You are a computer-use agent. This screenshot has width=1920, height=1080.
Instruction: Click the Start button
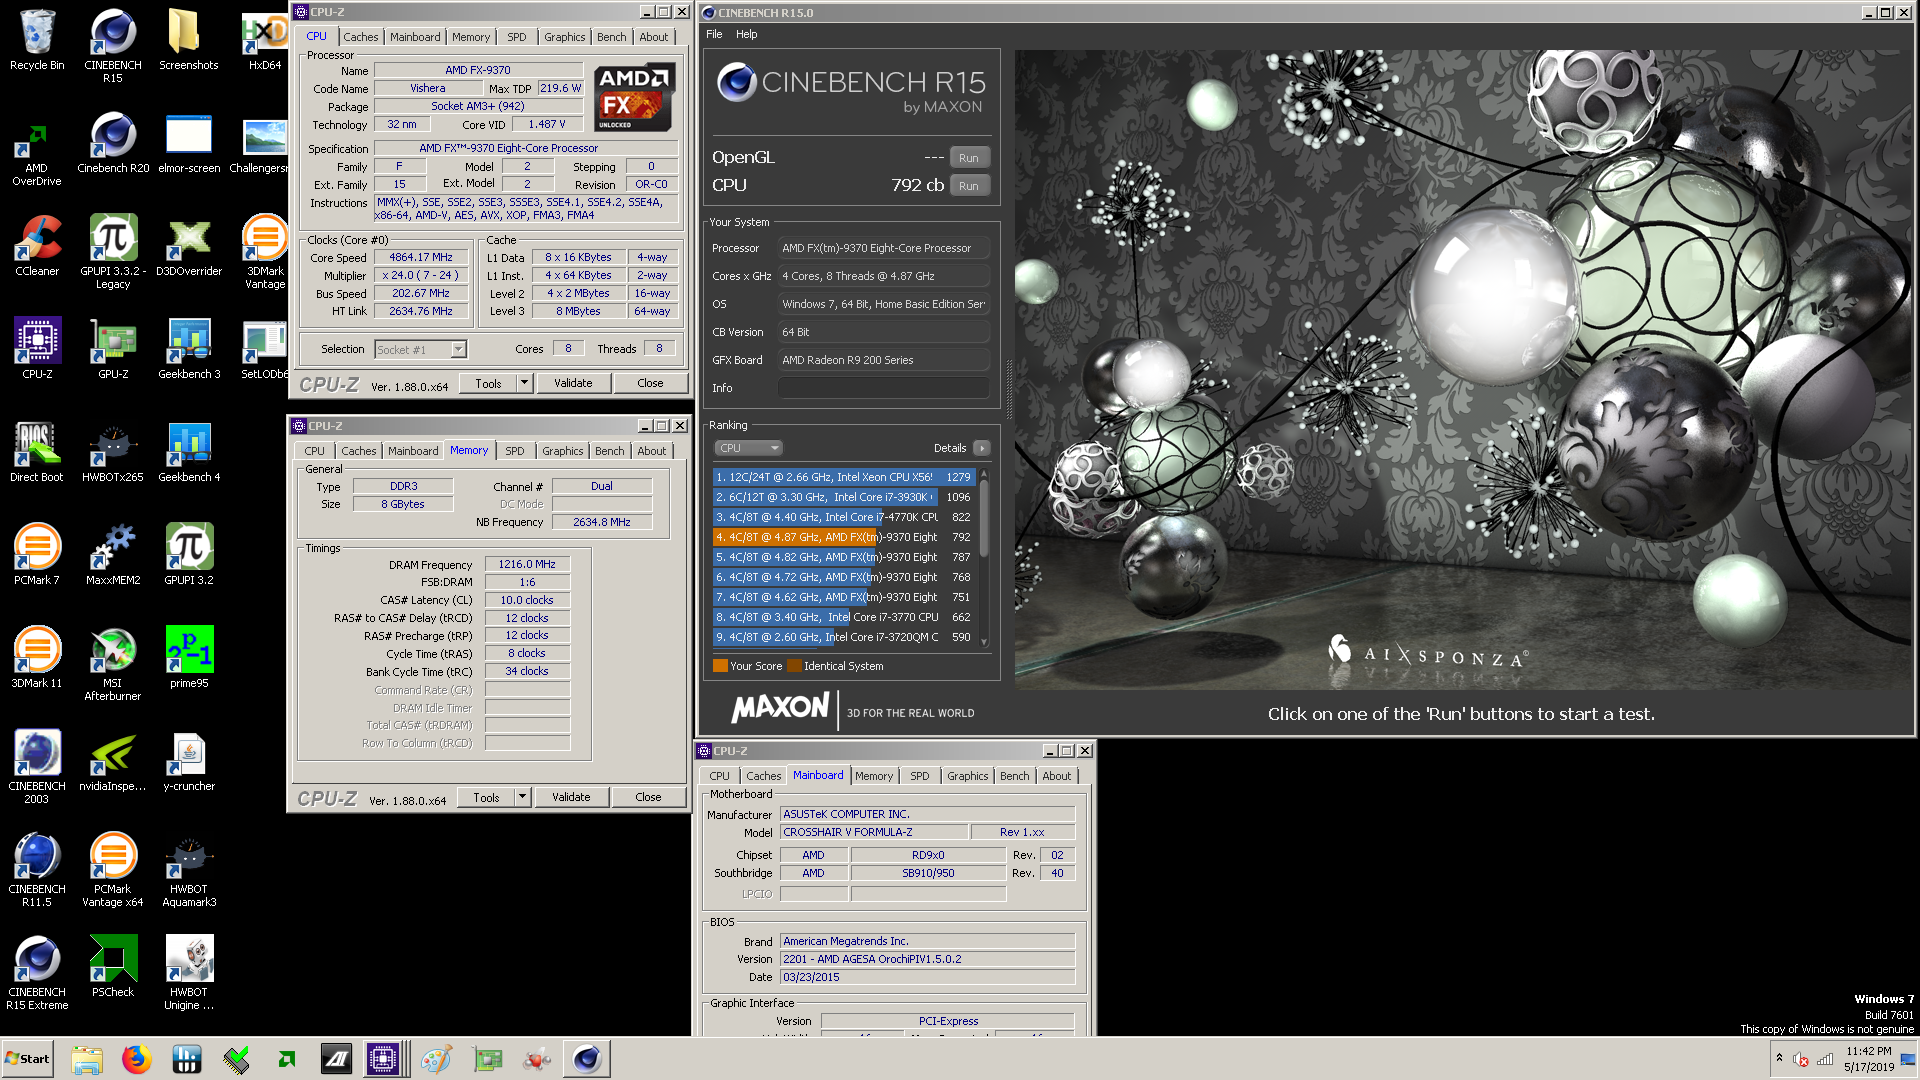coord(27,1059)
